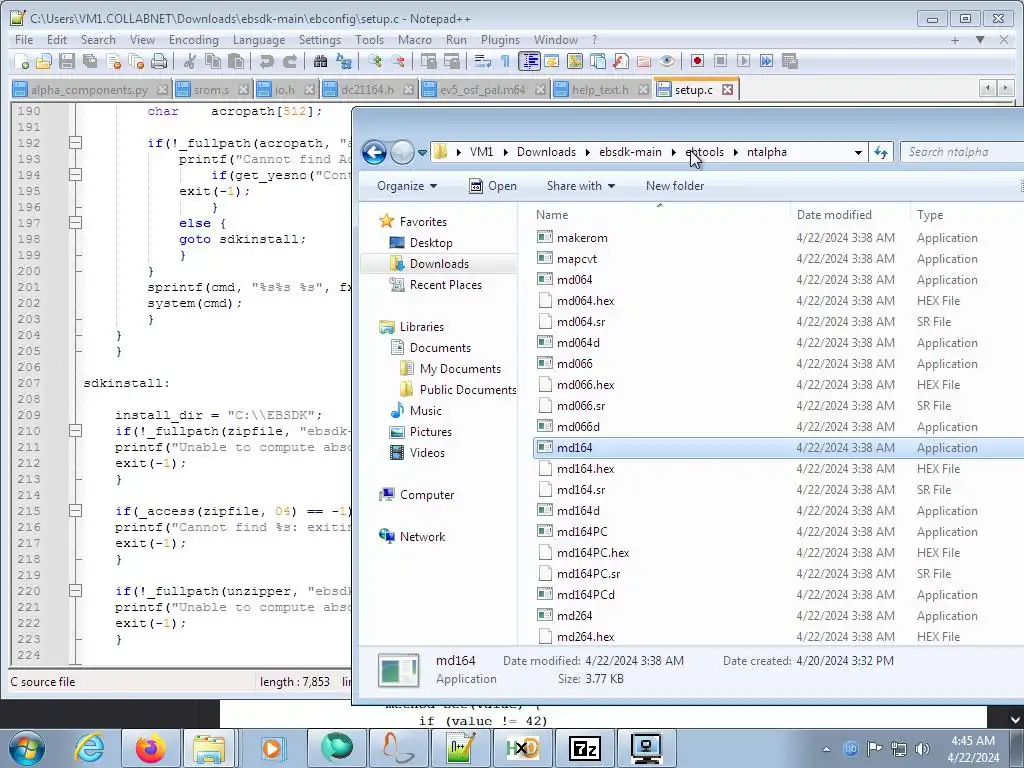Click in the Search ntalpha field
This screenshot has width=1024, height=768.
pyautogui.click(x=961, y=152)
